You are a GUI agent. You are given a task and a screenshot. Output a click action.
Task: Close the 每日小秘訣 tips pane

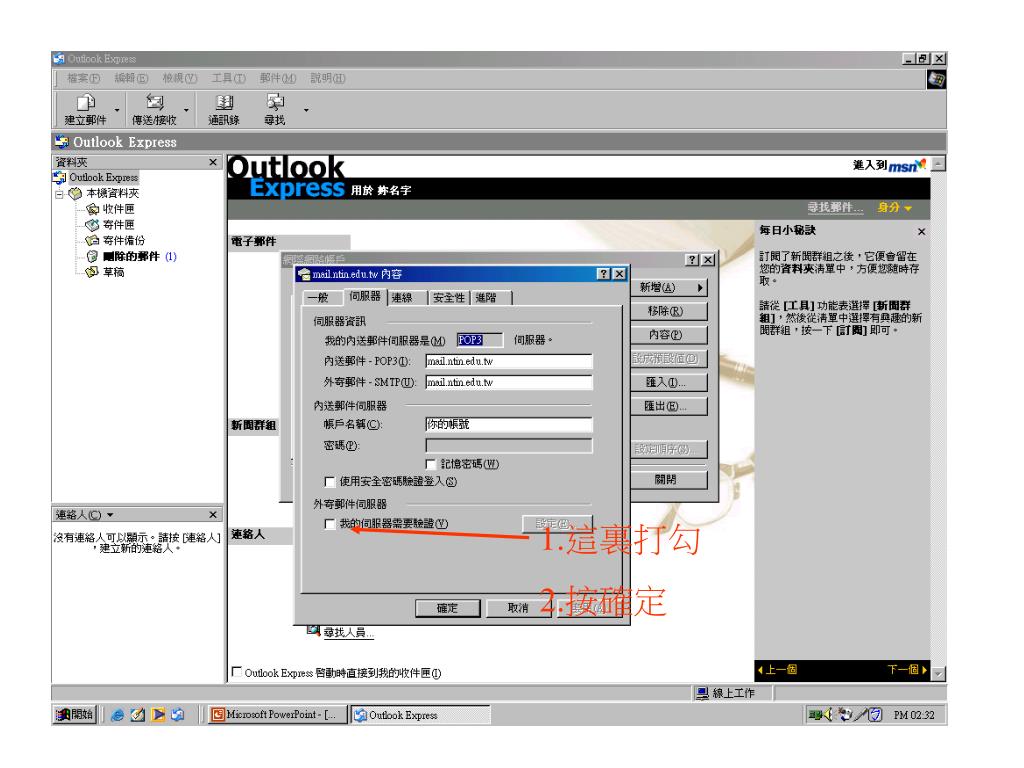(x=921, y=232)
